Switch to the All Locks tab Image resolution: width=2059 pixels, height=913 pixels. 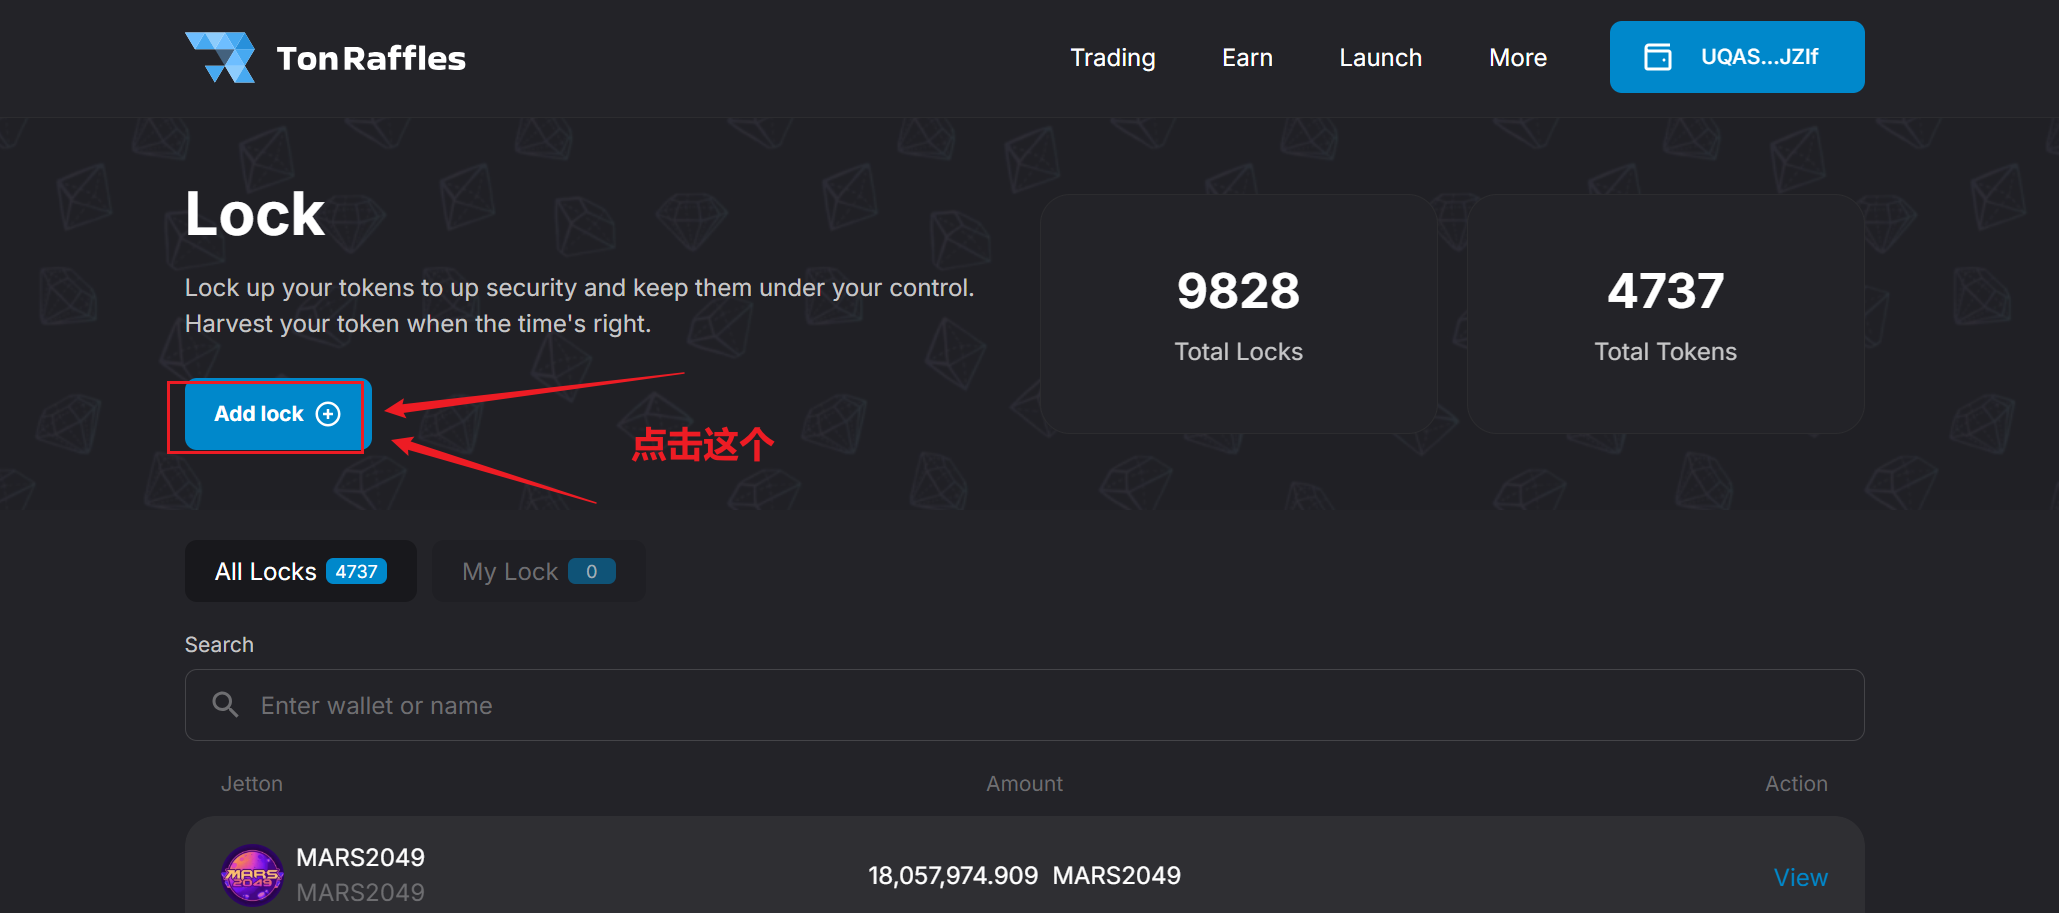(x=267, y=571)
